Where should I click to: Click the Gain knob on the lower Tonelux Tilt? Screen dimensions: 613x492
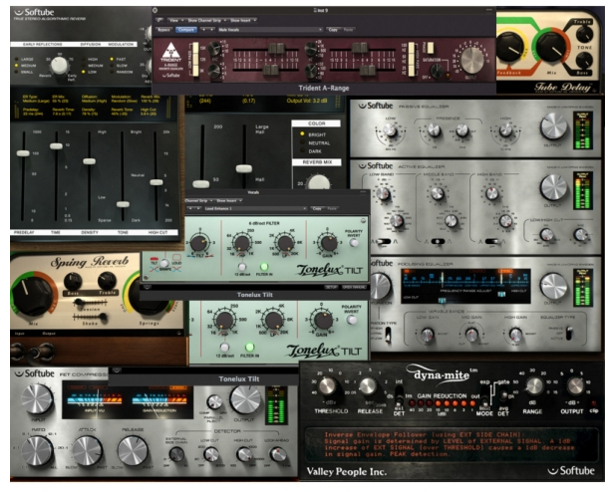(323, 320)
